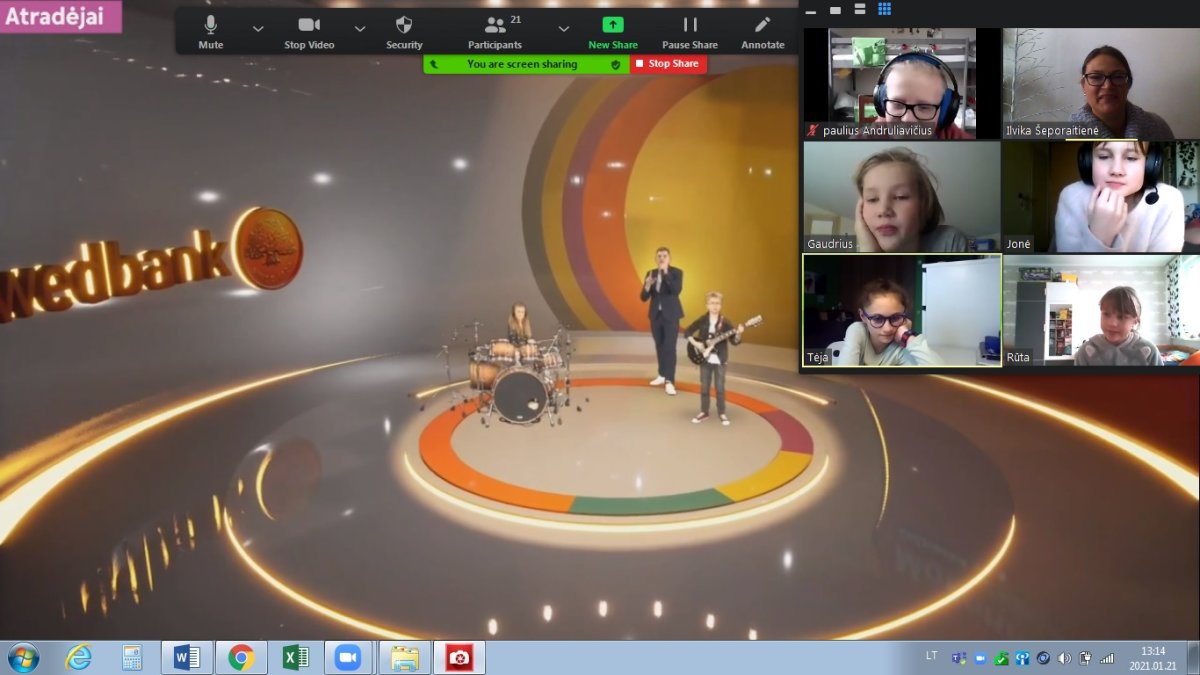Open the Security shield menu
The height and width of the screenshot is (675, 1200).
tap(404, 31)
